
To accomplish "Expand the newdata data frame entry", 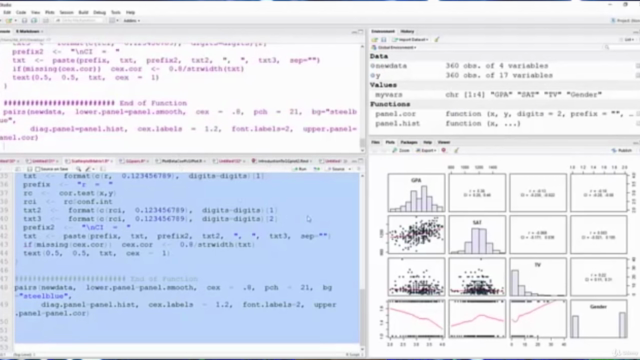I will coord(372,66).
